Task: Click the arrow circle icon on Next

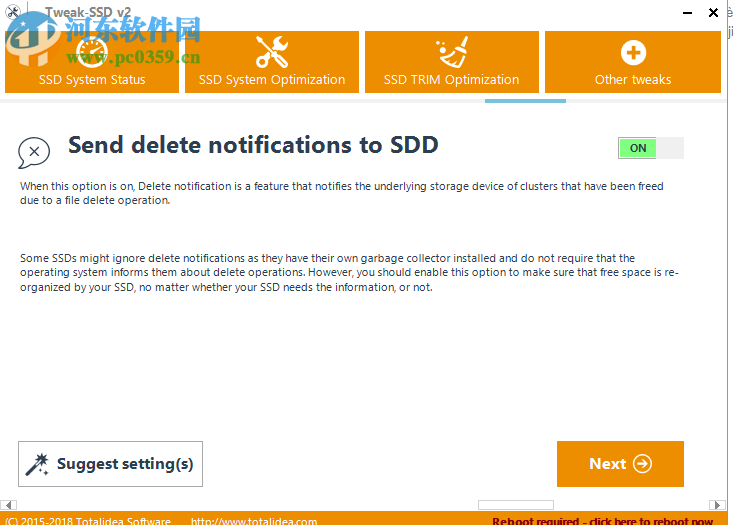Action: (642, 464)
